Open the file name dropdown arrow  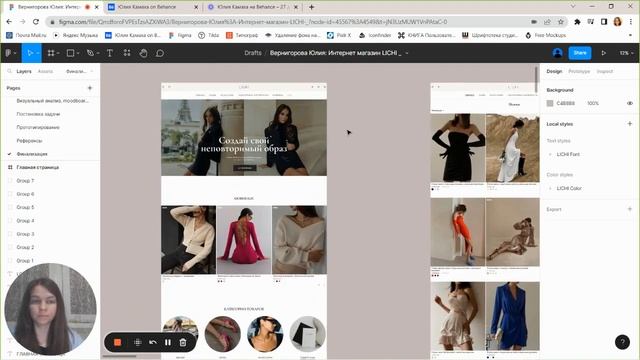click(407, 53)
